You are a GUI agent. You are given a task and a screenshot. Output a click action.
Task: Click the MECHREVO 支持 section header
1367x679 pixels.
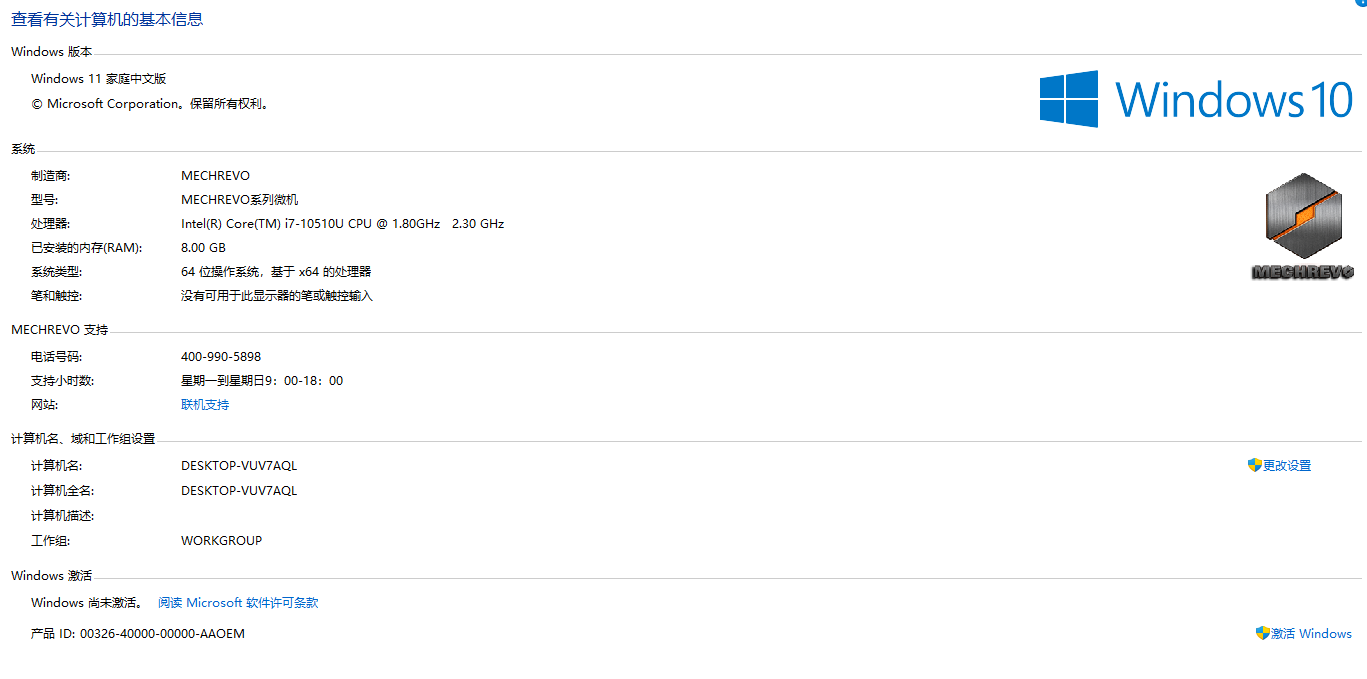tap(59, 330)
